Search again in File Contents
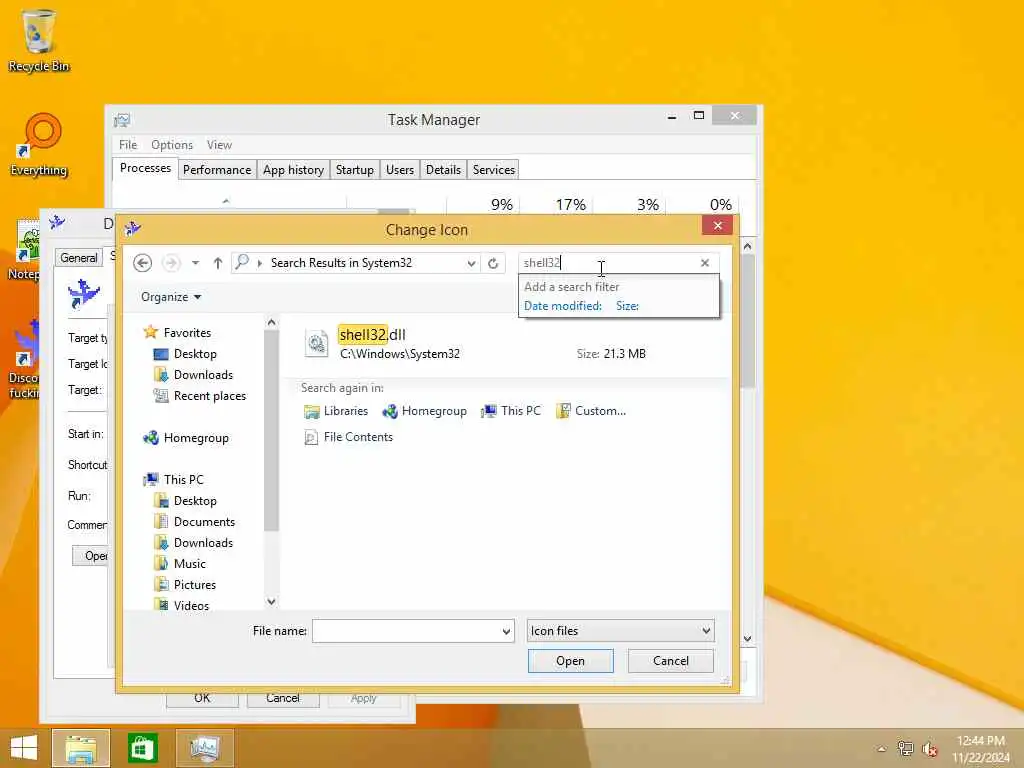Image resolution: width=1024 pixels, height=768 pixels. tap(349, 437)
